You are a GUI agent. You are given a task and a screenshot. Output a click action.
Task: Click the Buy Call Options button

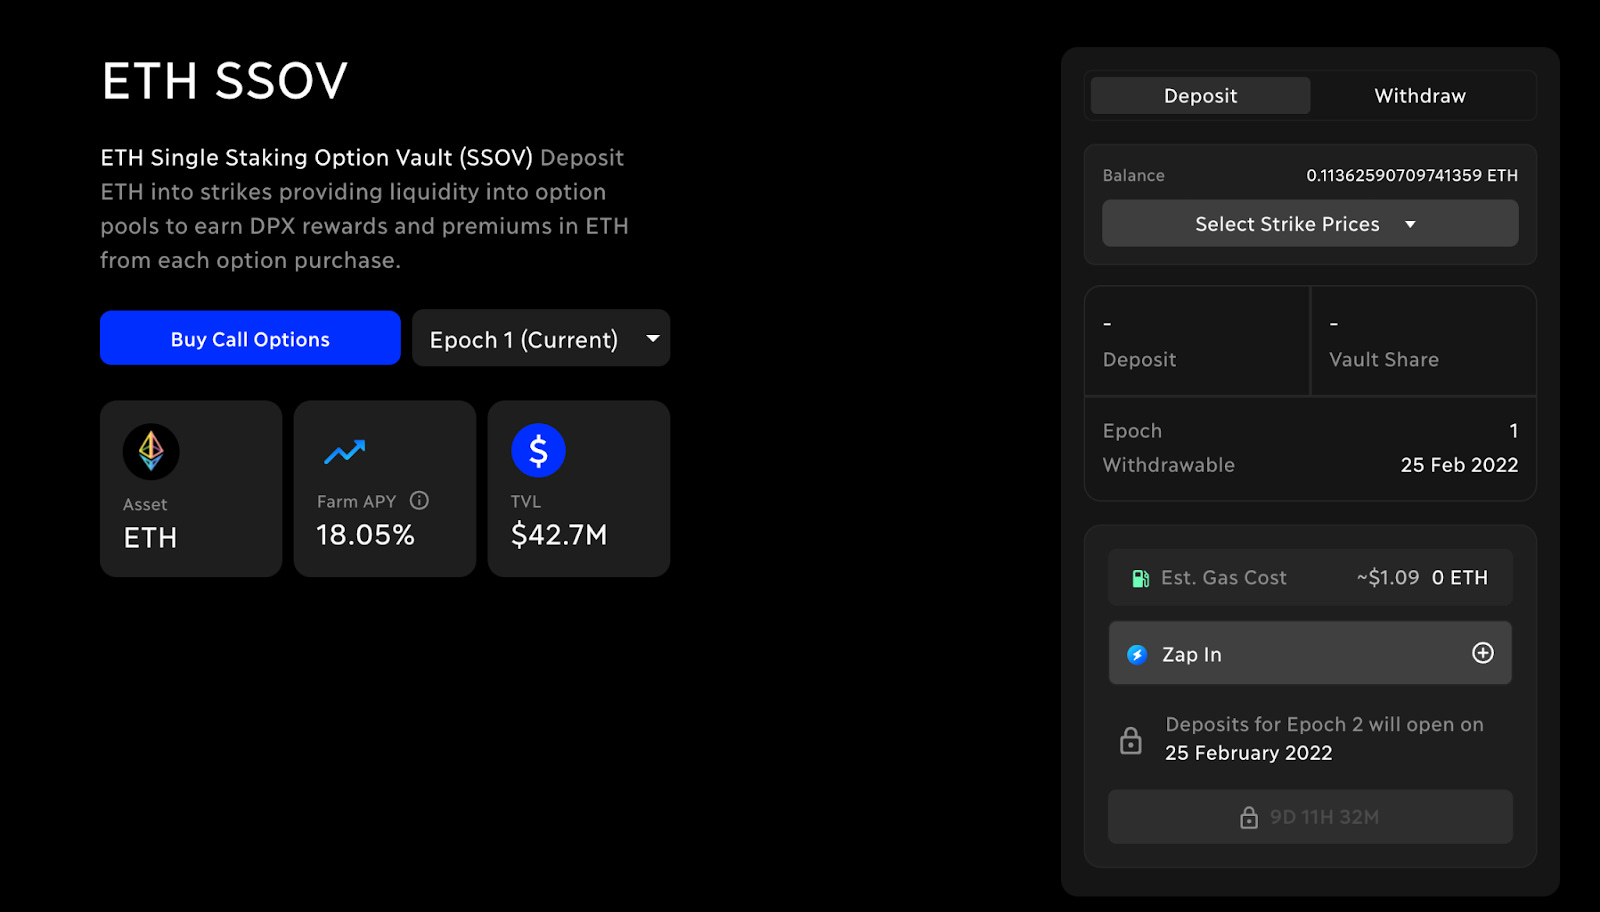pyautogui.click(x=250, y=338)
